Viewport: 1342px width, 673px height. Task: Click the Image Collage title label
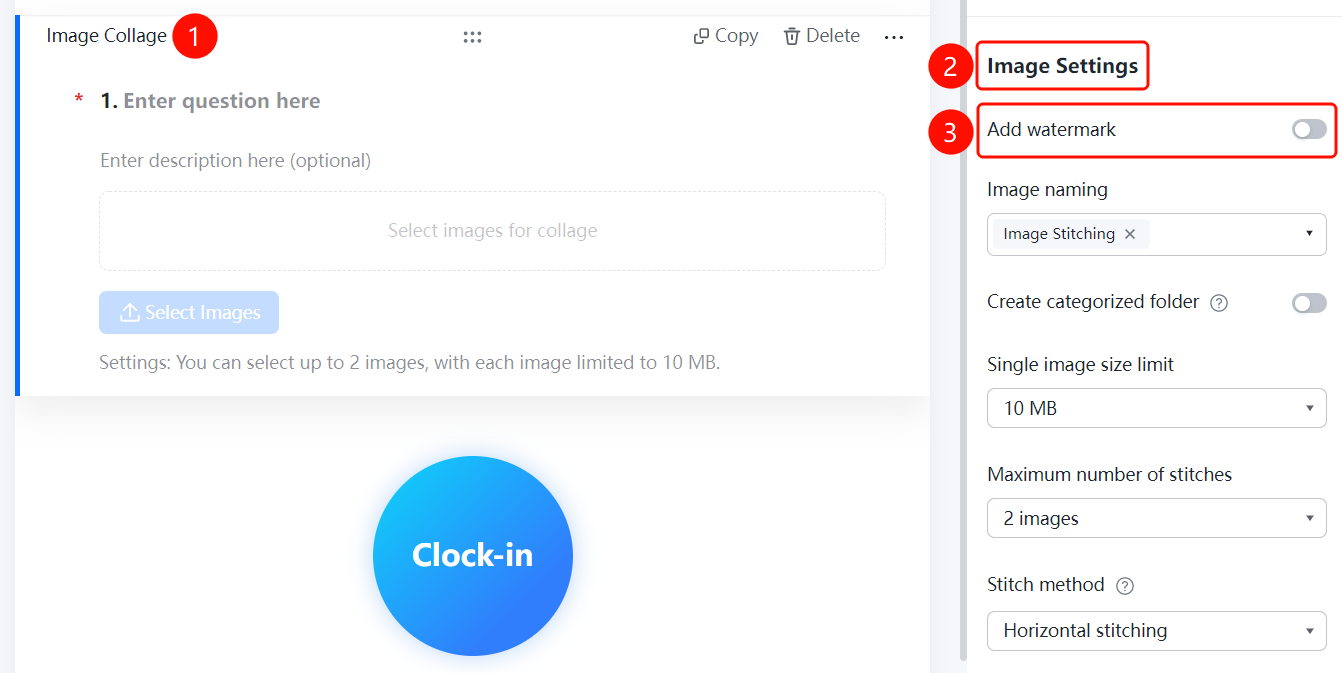click(107, 36)
